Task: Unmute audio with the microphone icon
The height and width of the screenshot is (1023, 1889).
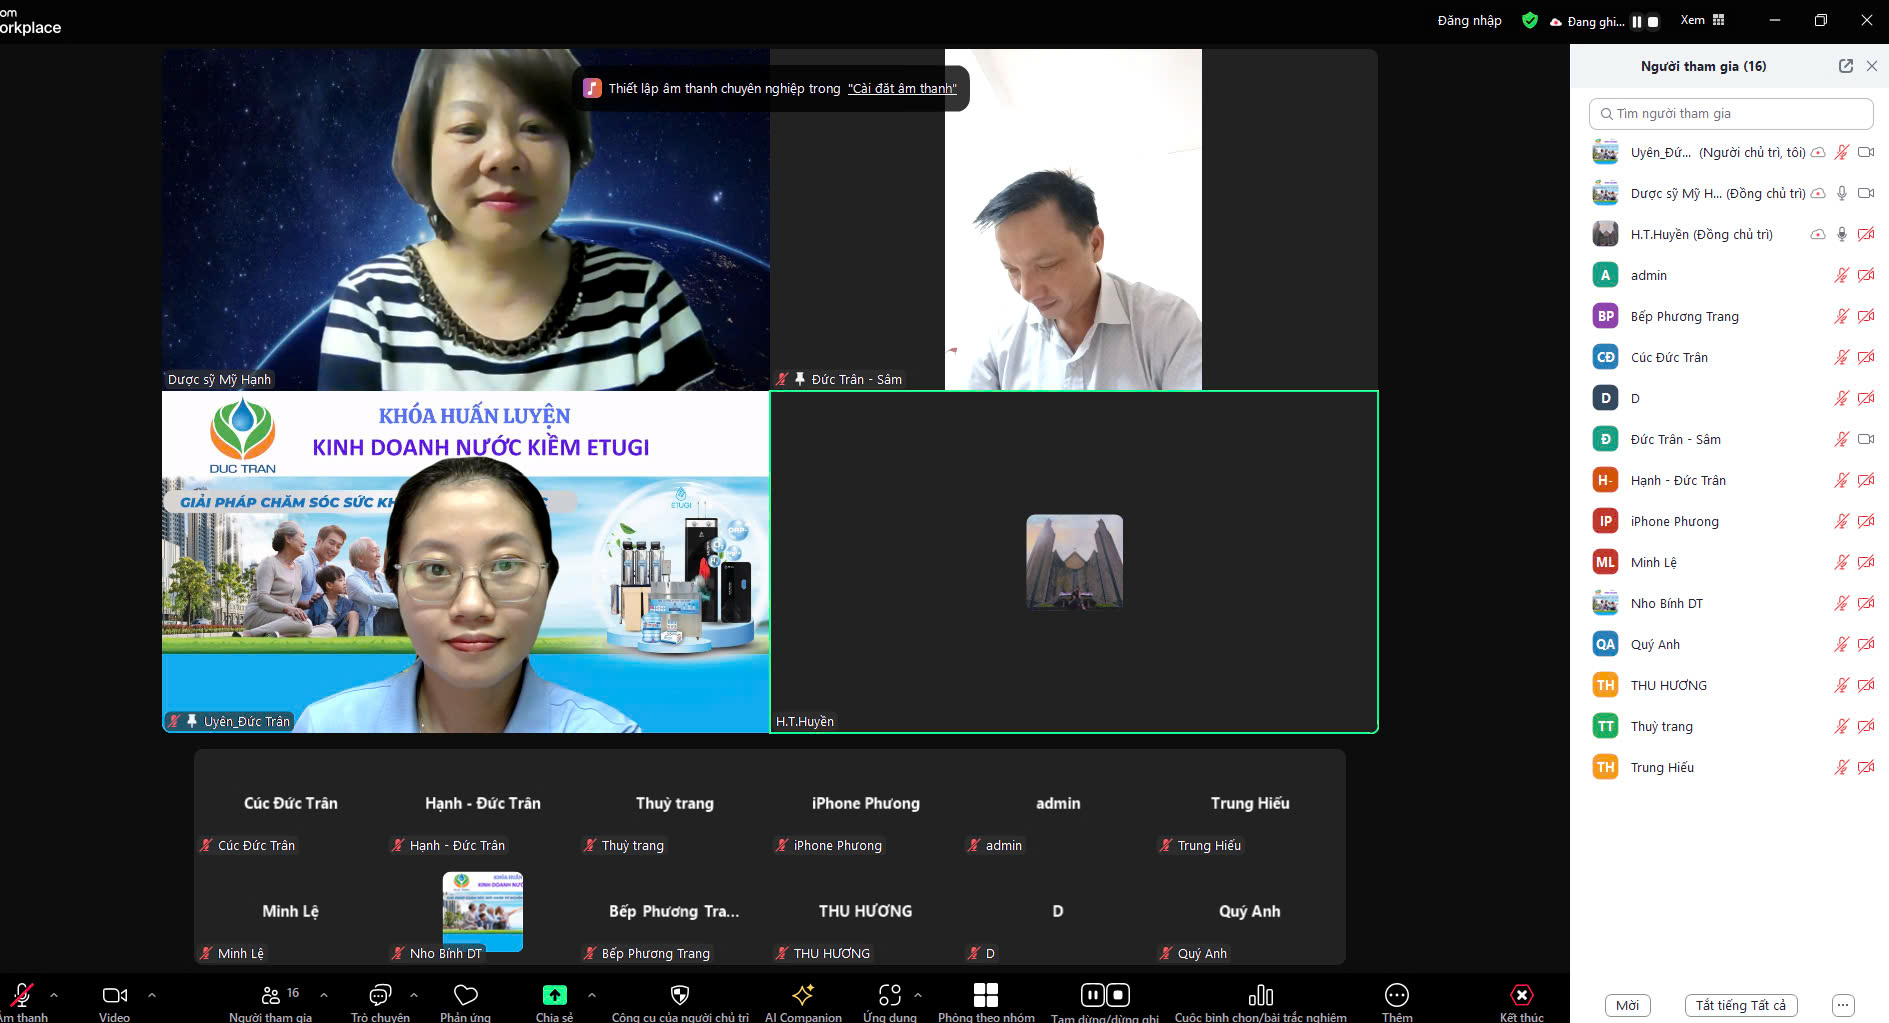Action: pos(22,995)
